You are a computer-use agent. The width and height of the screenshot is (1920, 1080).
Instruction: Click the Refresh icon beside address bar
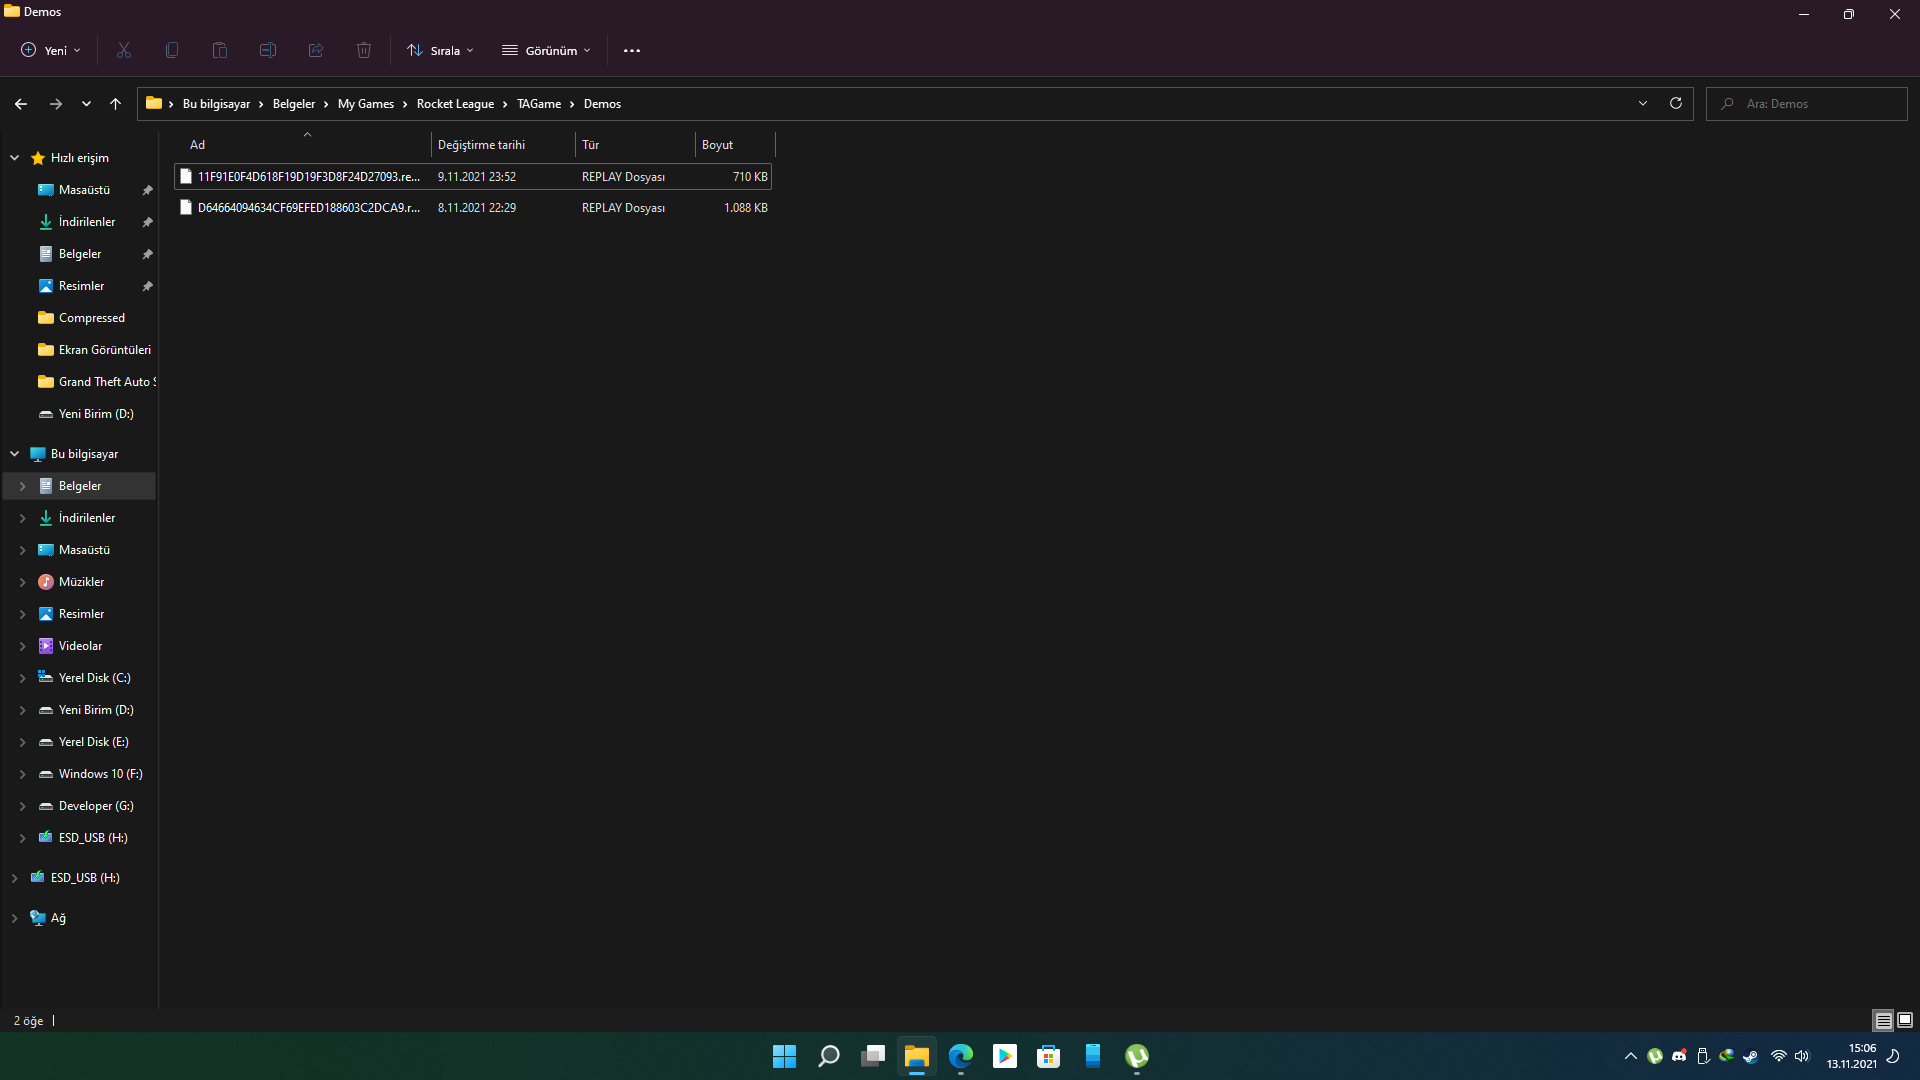click(x=1676, y=103)
